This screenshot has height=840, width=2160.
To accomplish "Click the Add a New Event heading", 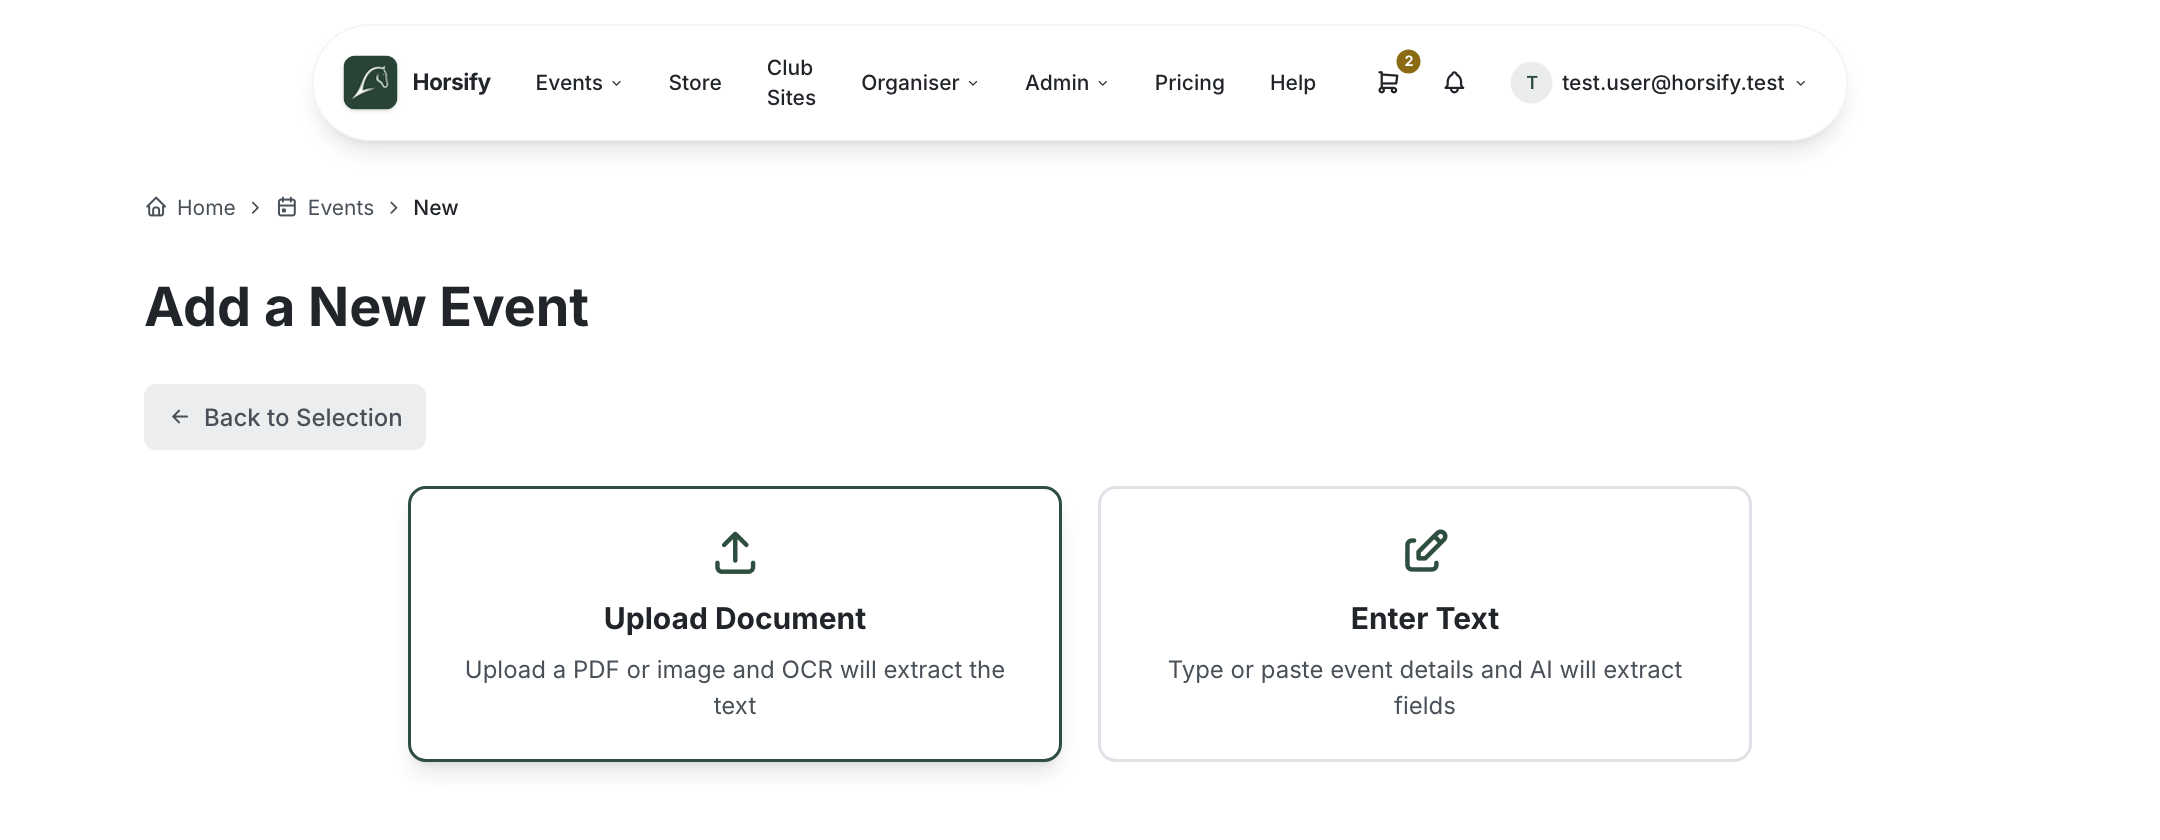I will click(x=367, y=306).
